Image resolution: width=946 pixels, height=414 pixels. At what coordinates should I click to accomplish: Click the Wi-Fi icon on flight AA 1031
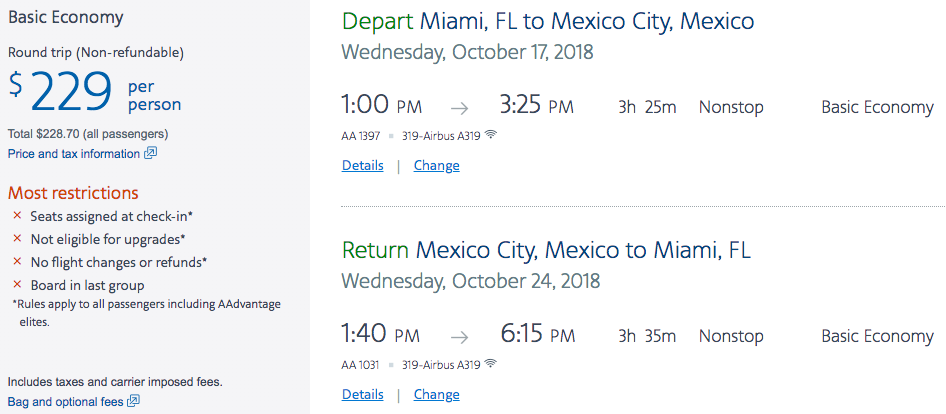click(491, 365)
